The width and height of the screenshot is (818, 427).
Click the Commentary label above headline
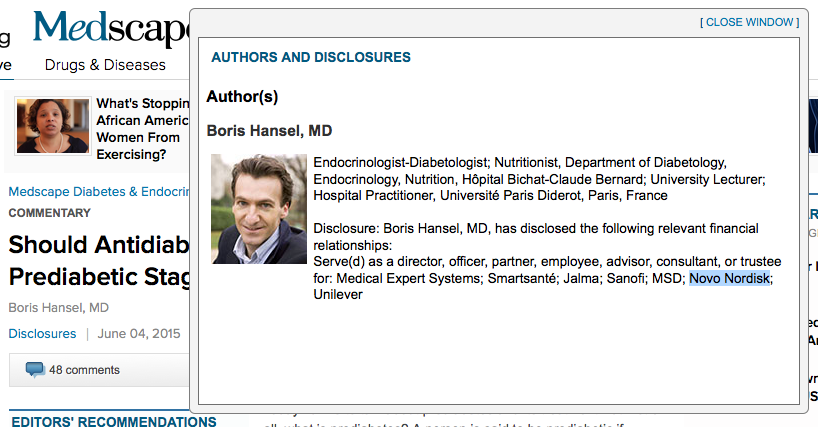(x=49, y=213)
